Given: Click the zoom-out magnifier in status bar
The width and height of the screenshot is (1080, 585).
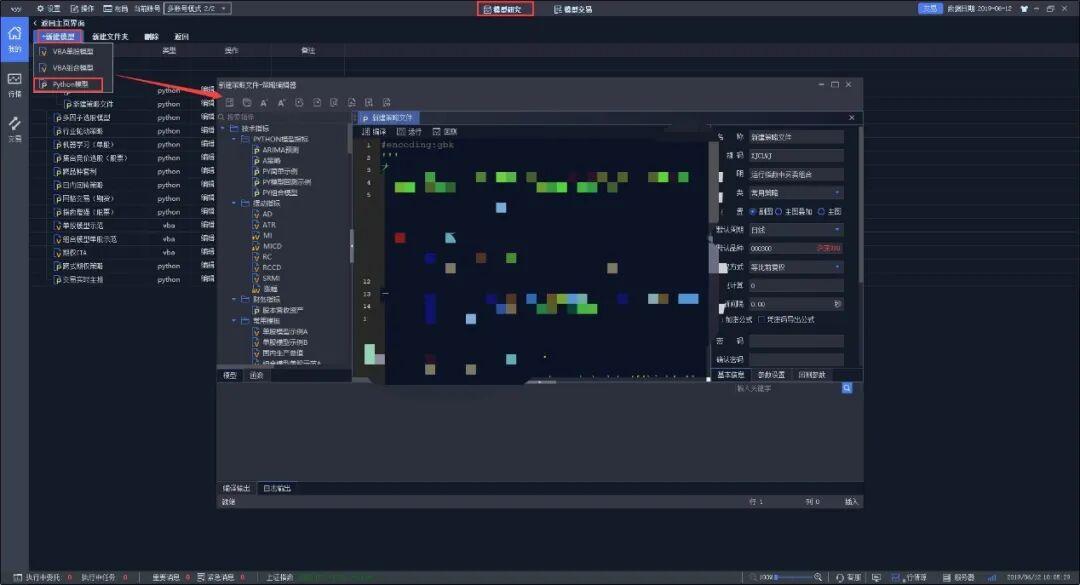Looking at the screenshot, I should [754, 577].
